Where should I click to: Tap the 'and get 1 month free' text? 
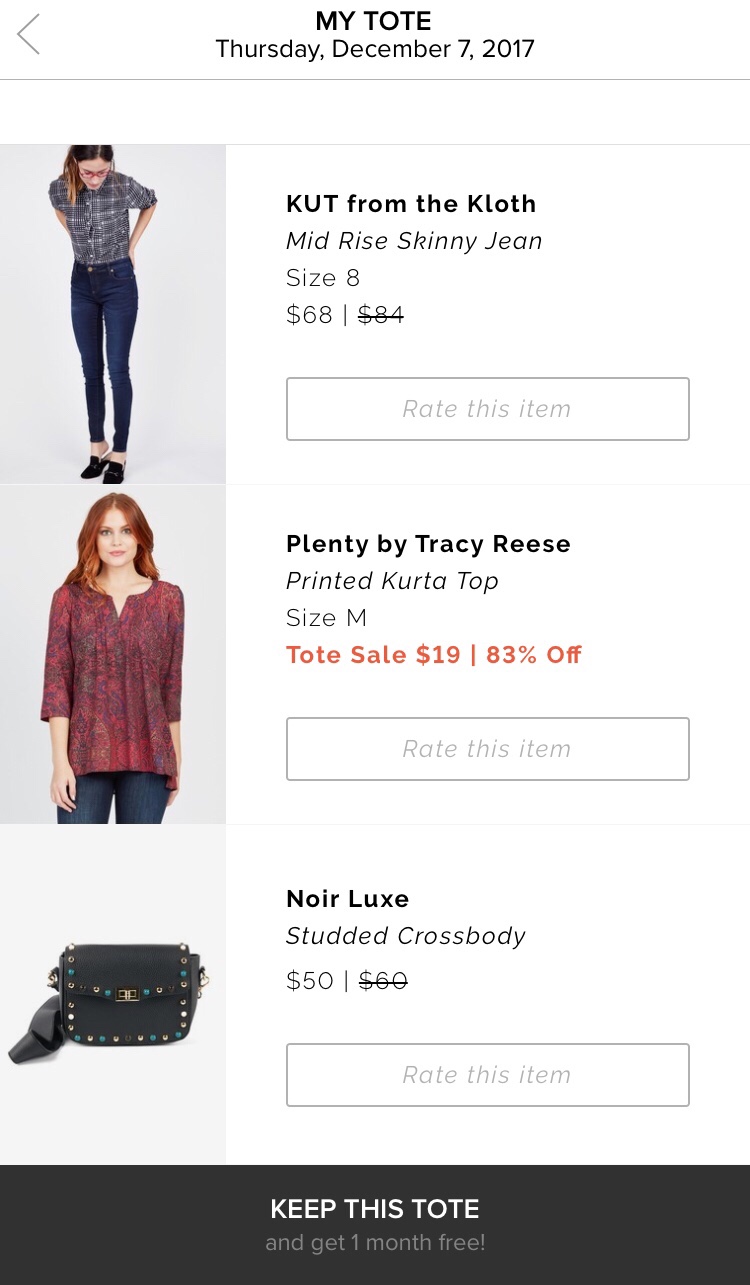coord(375,1243)
